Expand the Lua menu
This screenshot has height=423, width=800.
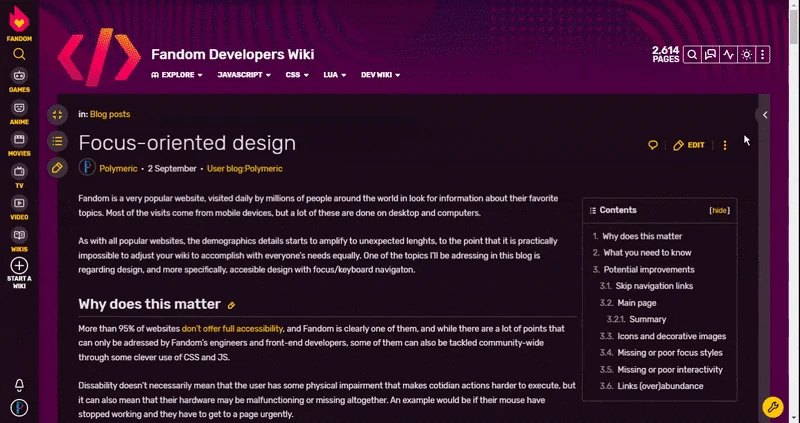point(335,75)
